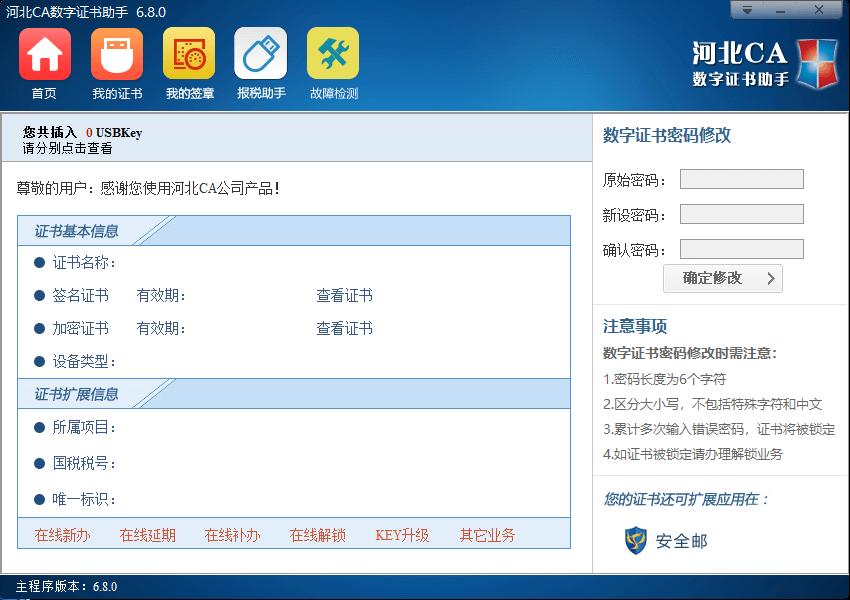Click the 唯一标识 row label
Viewport: 850px width, 600px height.
coord(83,499)
